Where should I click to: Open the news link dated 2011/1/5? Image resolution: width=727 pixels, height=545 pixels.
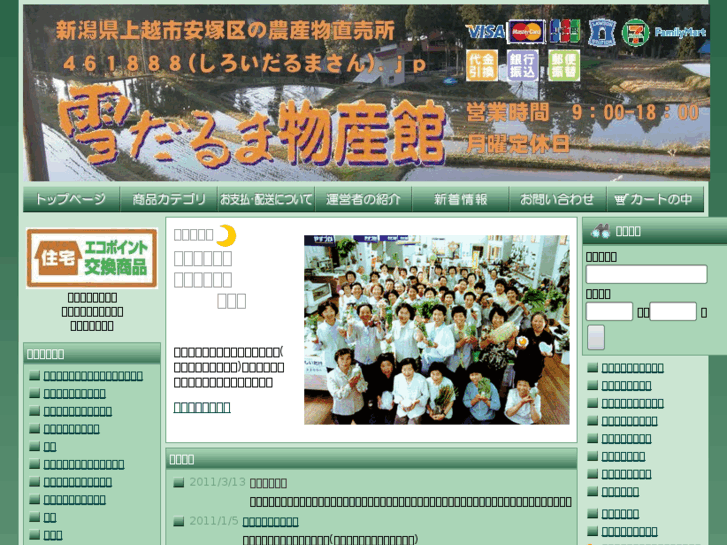coord(270,522)
